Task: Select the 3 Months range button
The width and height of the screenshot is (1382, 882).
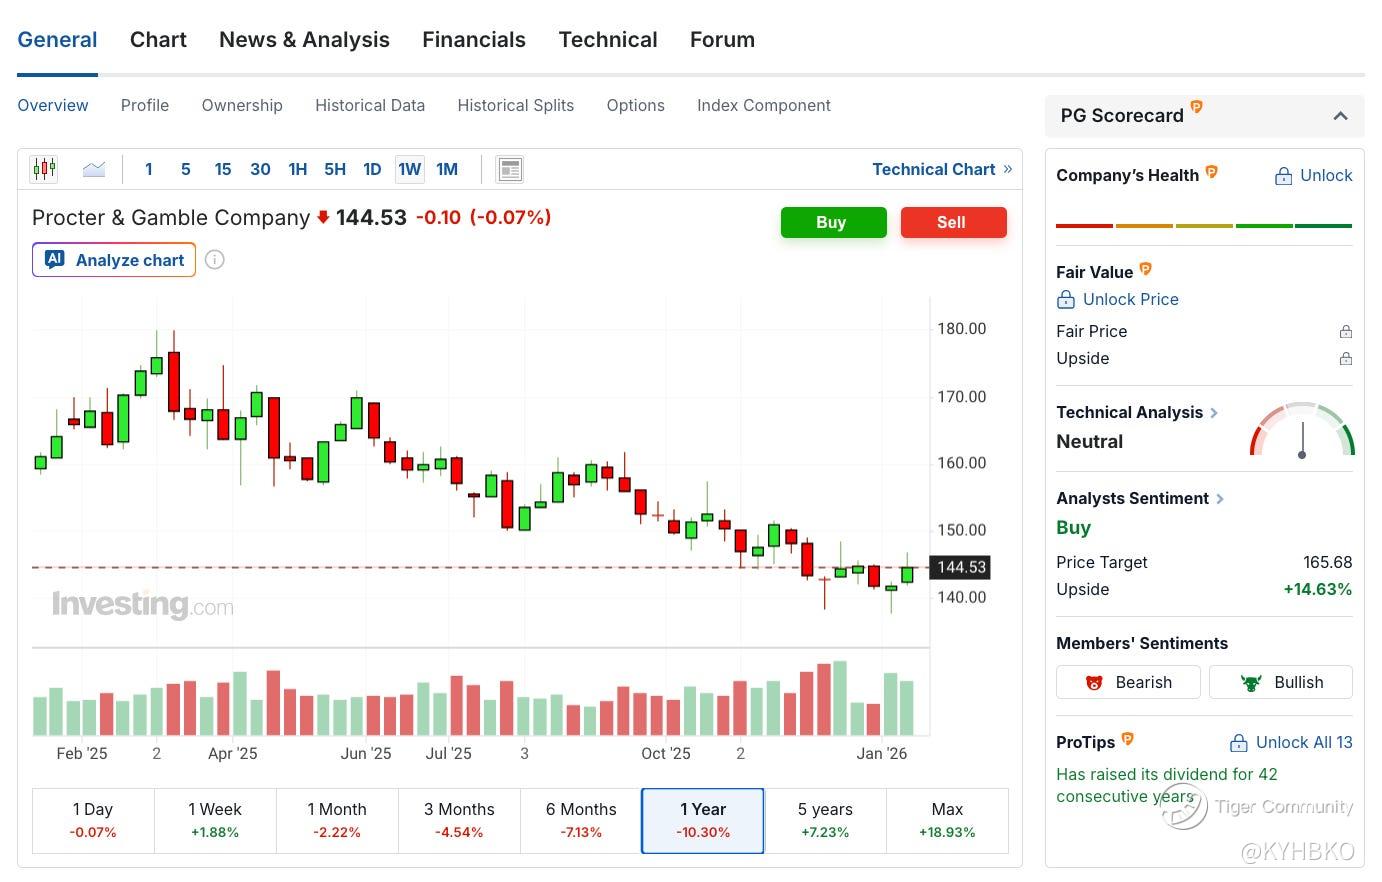Action: (x=459, y=820)
